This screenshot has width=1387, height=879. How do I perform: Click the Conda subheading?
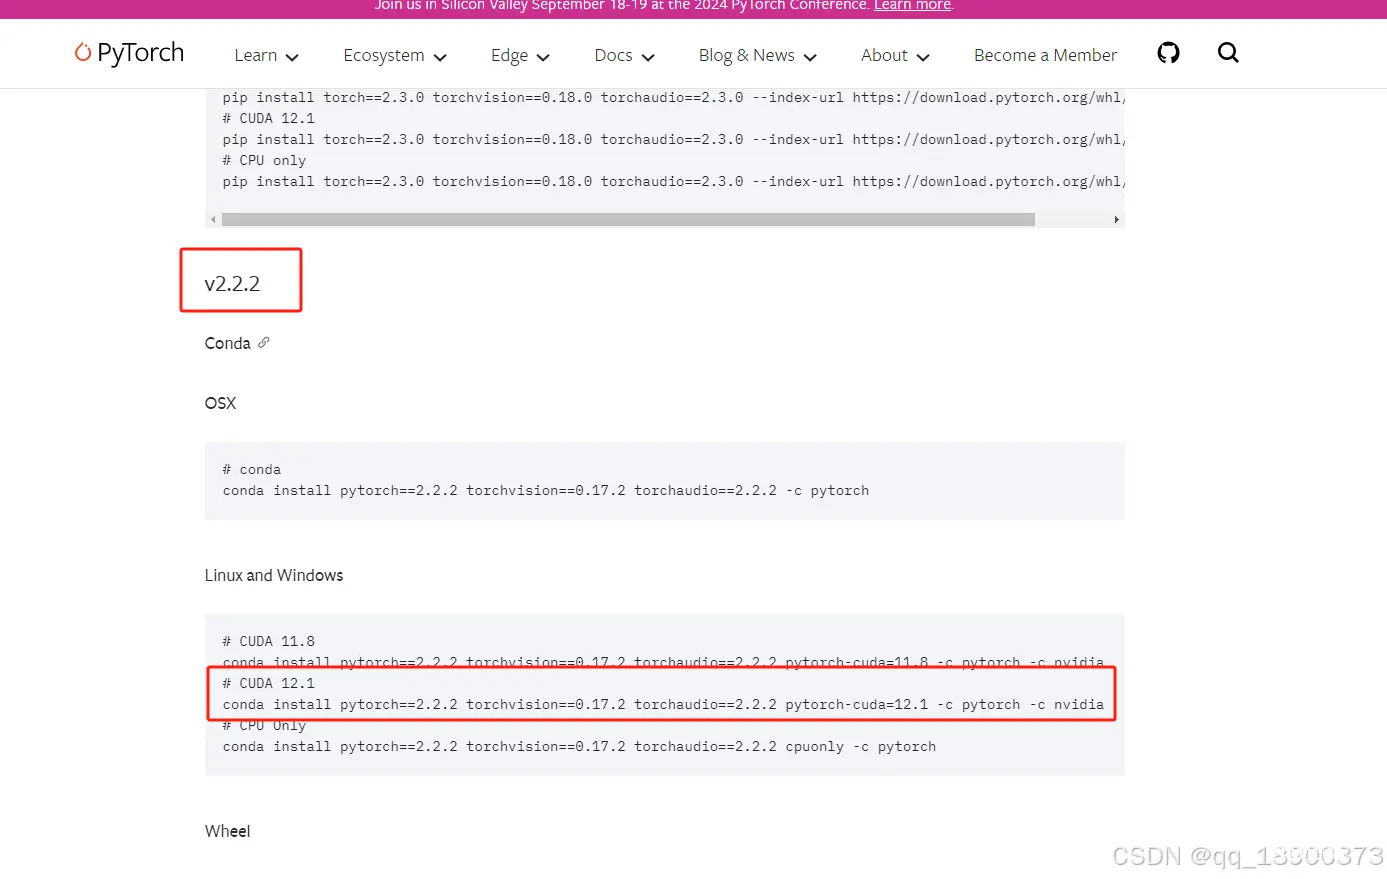[x=227, y=343]
